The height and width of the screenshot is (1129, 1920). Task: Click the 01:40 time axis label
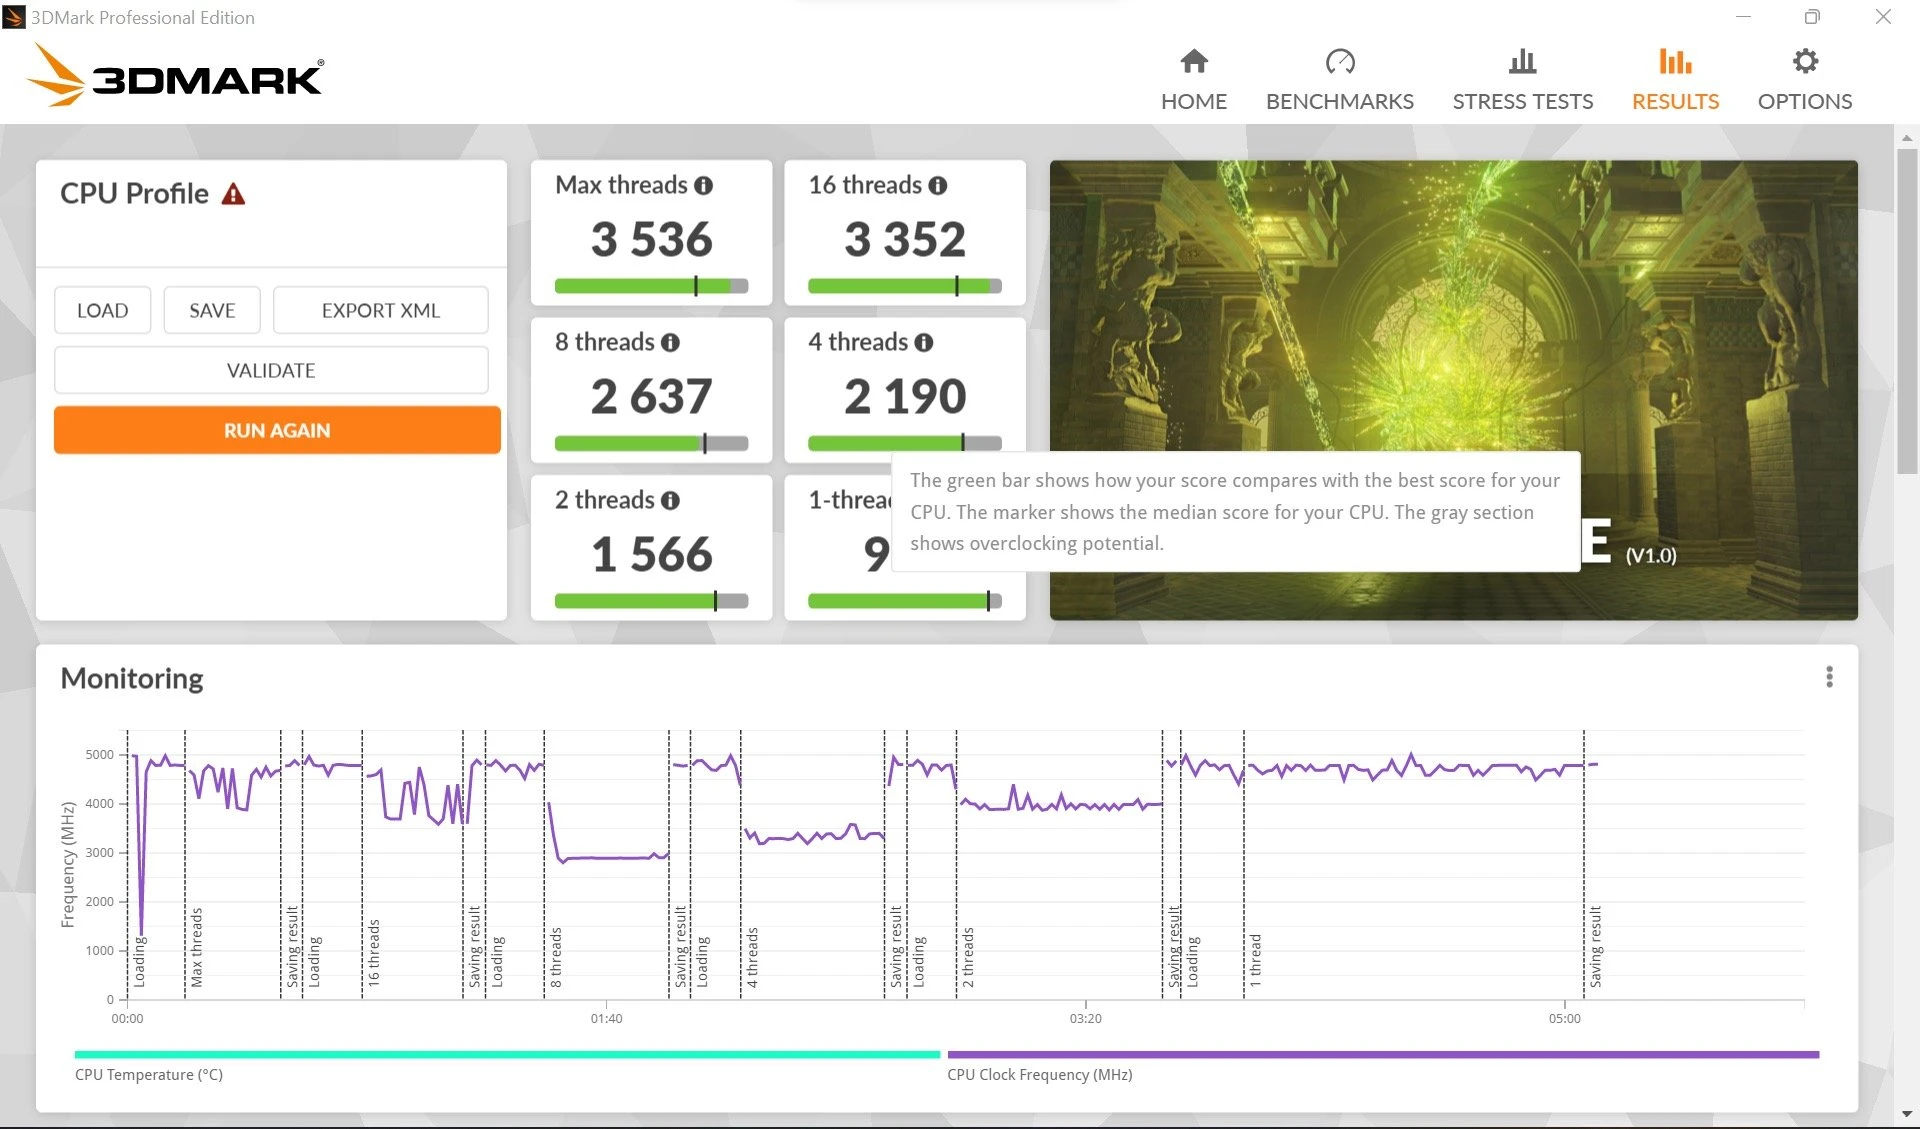click(606, 1018)
